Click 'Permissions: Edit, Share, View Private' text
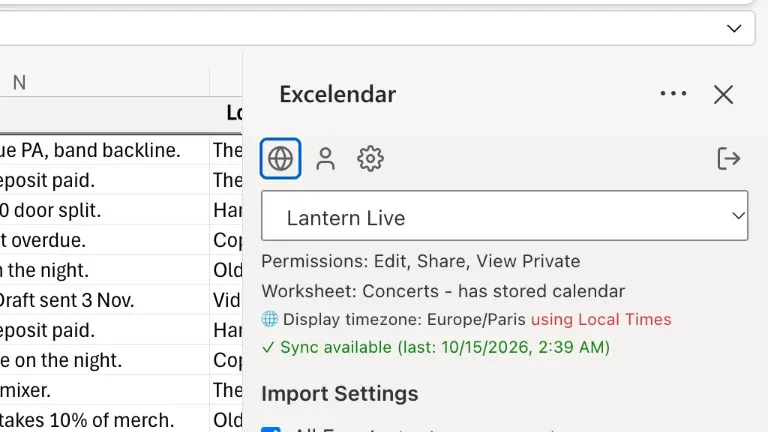This screenshot has width=768, height=432. click(421, 261)
